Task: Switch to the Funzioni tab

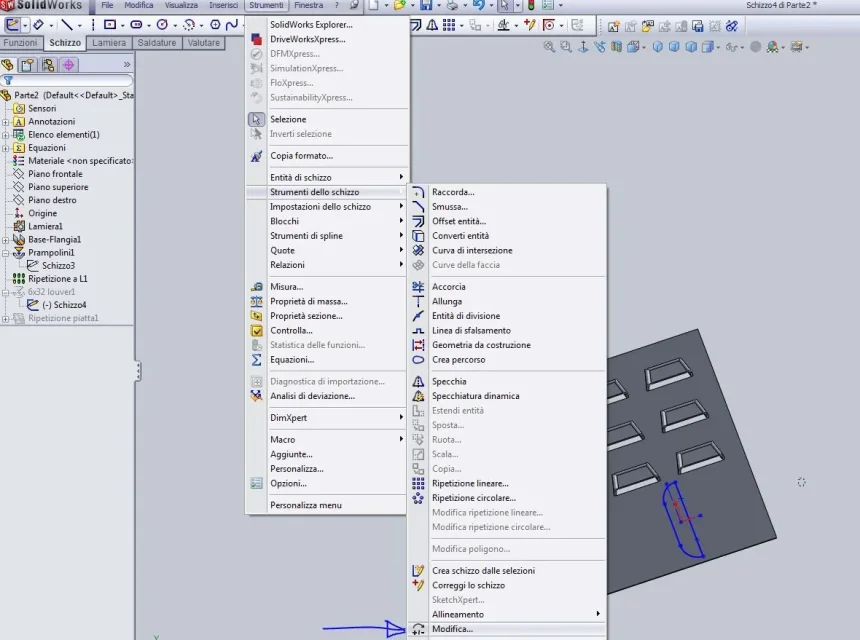Action: click(20, 43)
